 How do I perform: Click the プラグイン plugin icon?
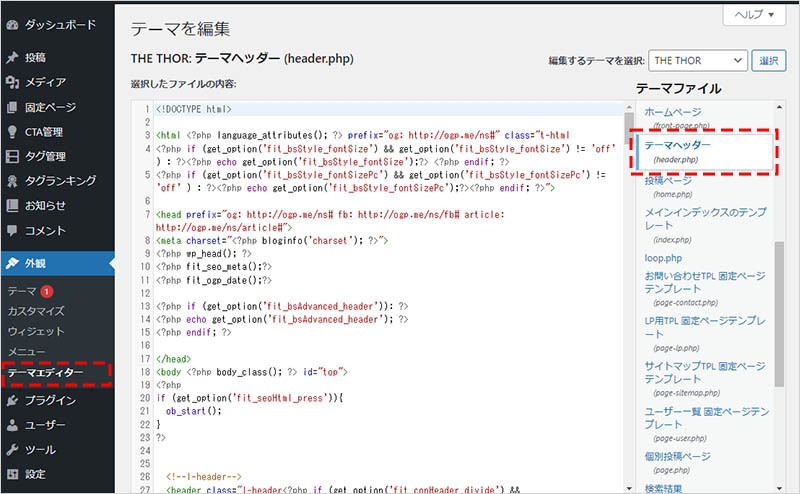point(12,401)
